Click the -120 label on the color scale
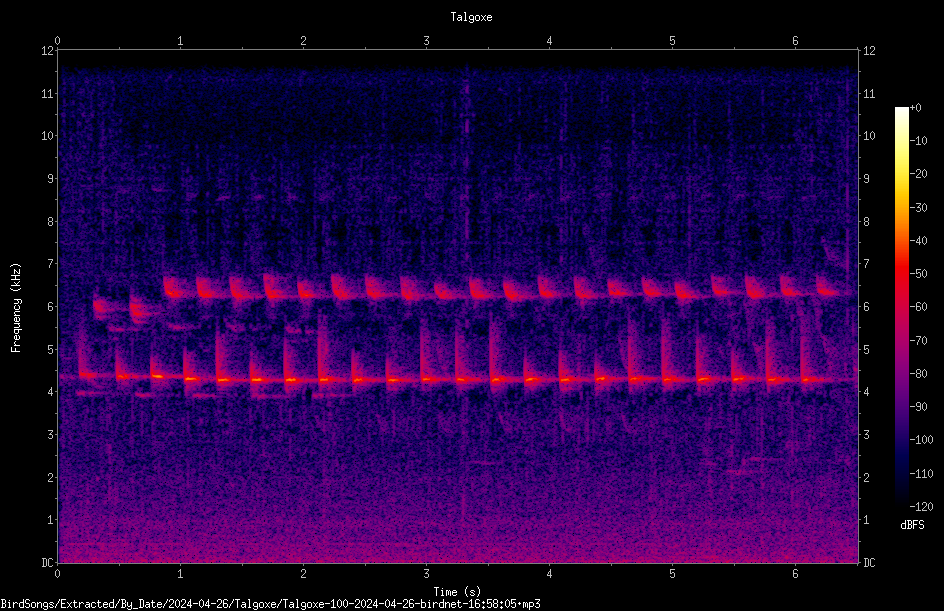 921,506
